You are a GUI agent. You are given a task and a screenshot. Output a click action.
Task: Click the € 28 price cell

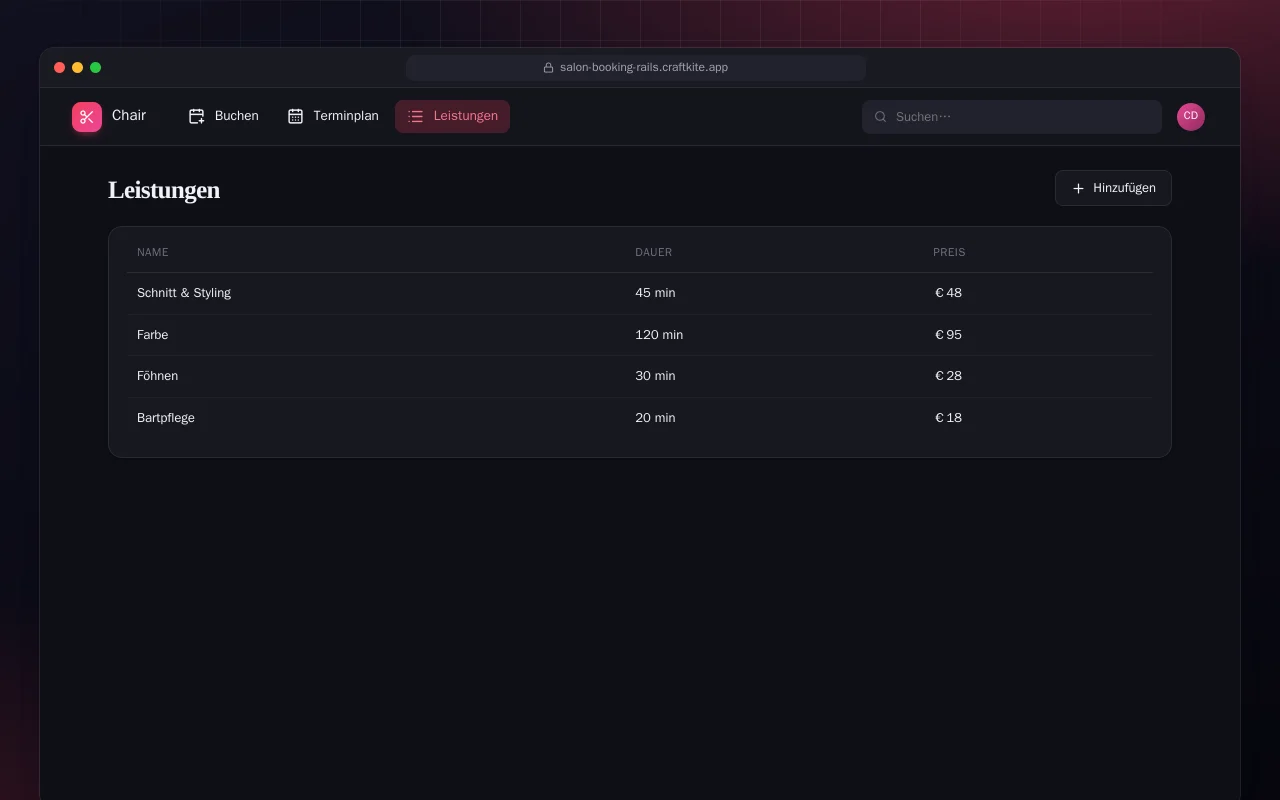(948, 376)
